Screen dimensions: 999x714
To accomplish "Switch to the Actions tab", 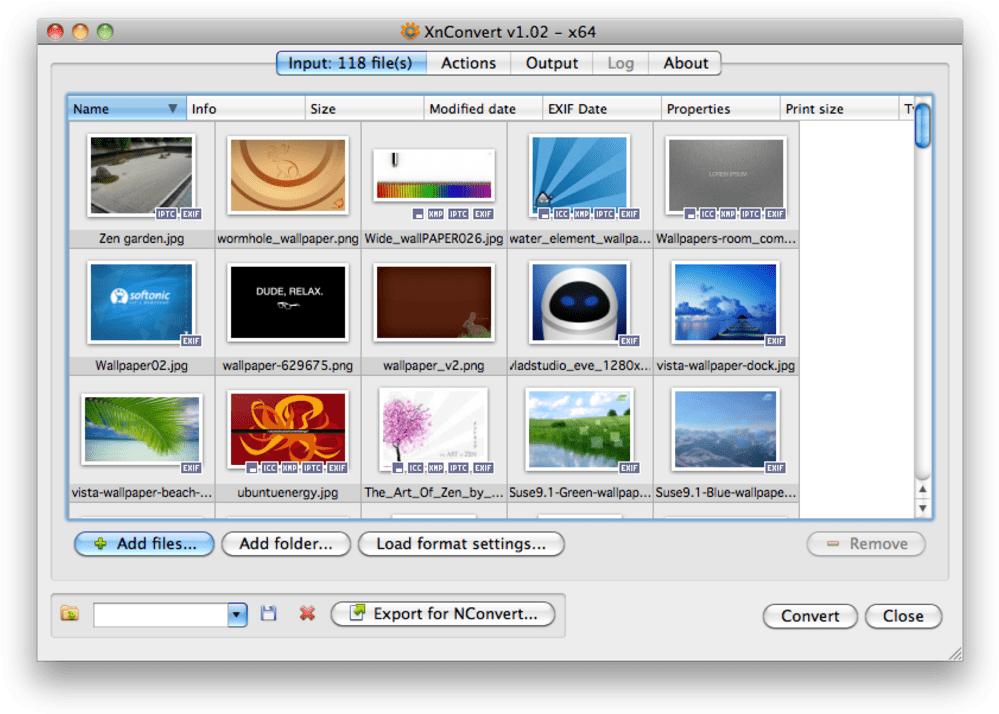I will click(468, 63).
